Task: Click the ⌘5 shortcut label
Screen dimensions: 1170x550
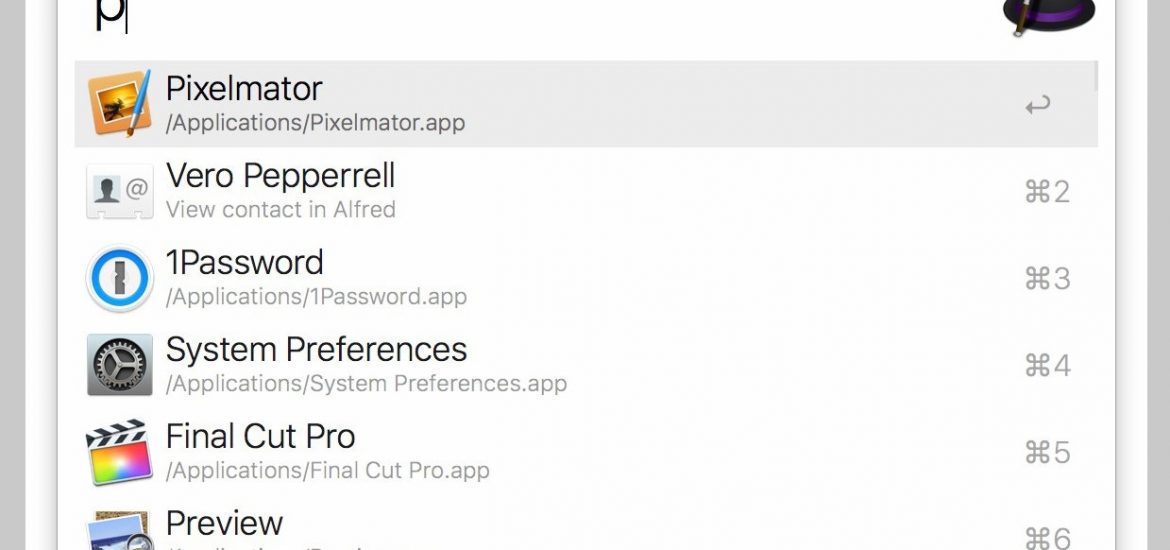Action: [x=1048, y=452]
